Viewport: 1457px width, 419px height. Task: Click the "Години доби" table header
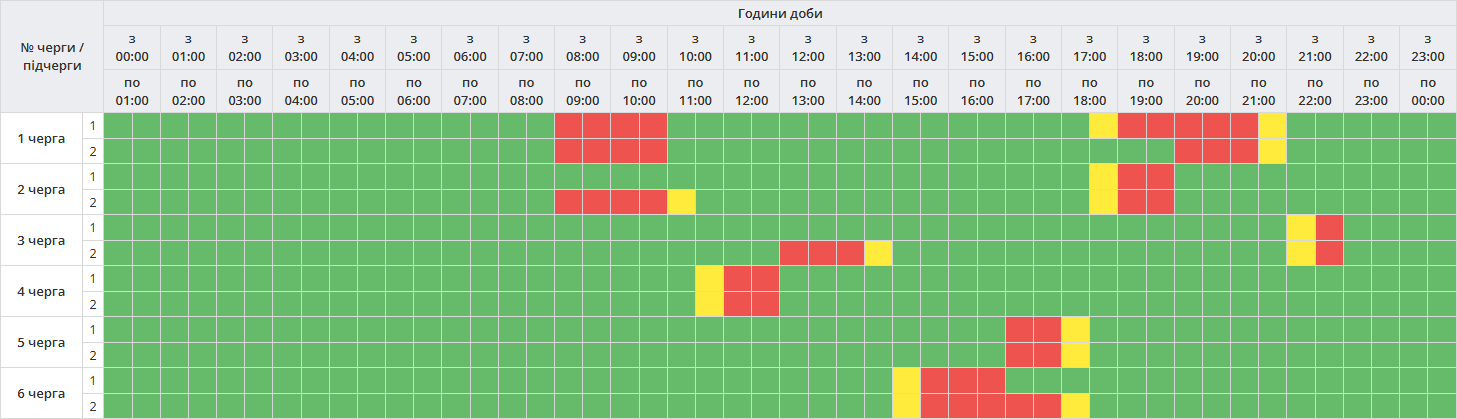pos(779,13)
